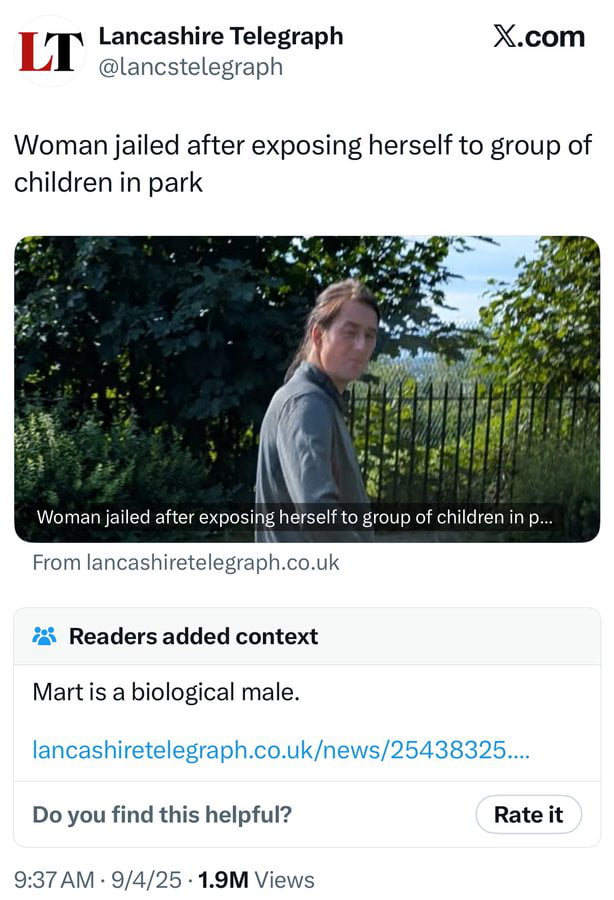Follow the From lancashiretelegraph.co.uk source link
Screen dimensions: 614x900
click(x=186, y=563)
